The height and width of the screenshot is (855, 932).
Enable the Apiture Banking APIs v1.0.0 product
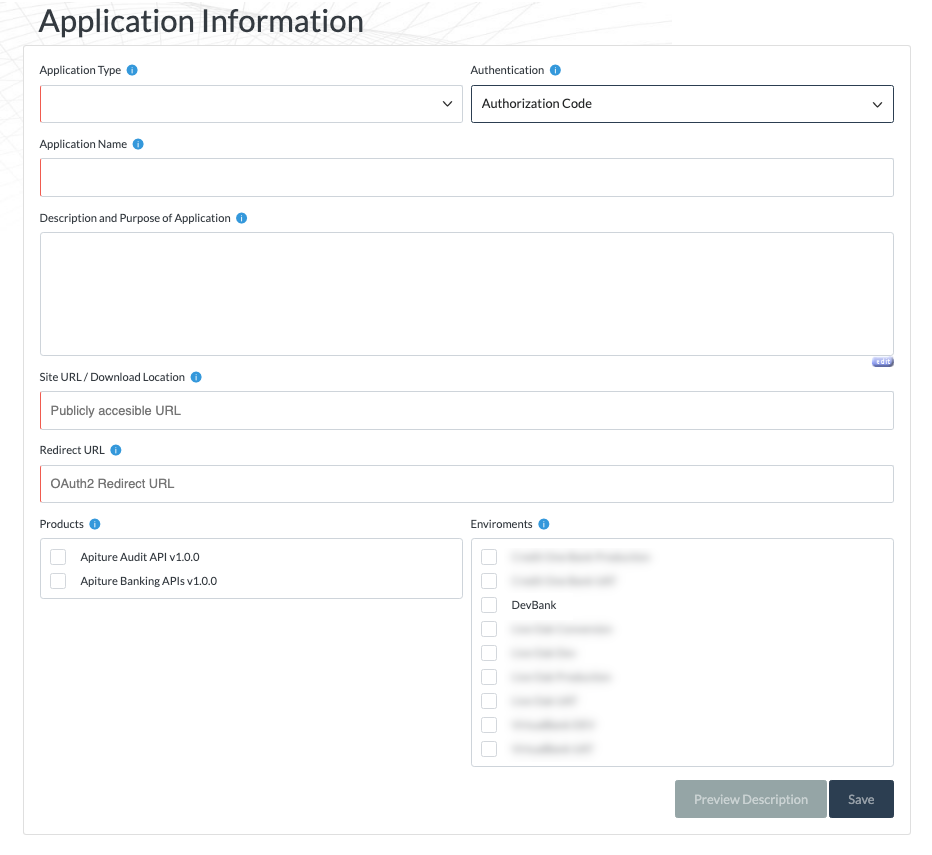point(57,581)
